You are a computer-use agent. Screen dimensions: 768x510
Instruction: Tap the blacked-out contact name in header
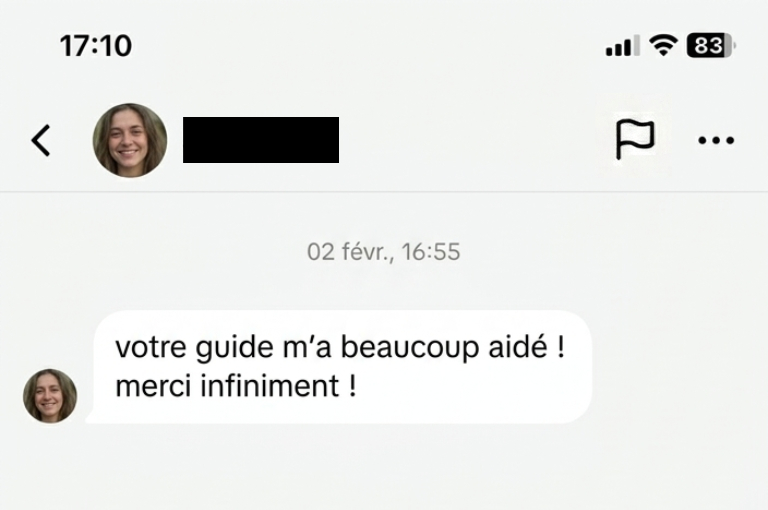(261, 140)
